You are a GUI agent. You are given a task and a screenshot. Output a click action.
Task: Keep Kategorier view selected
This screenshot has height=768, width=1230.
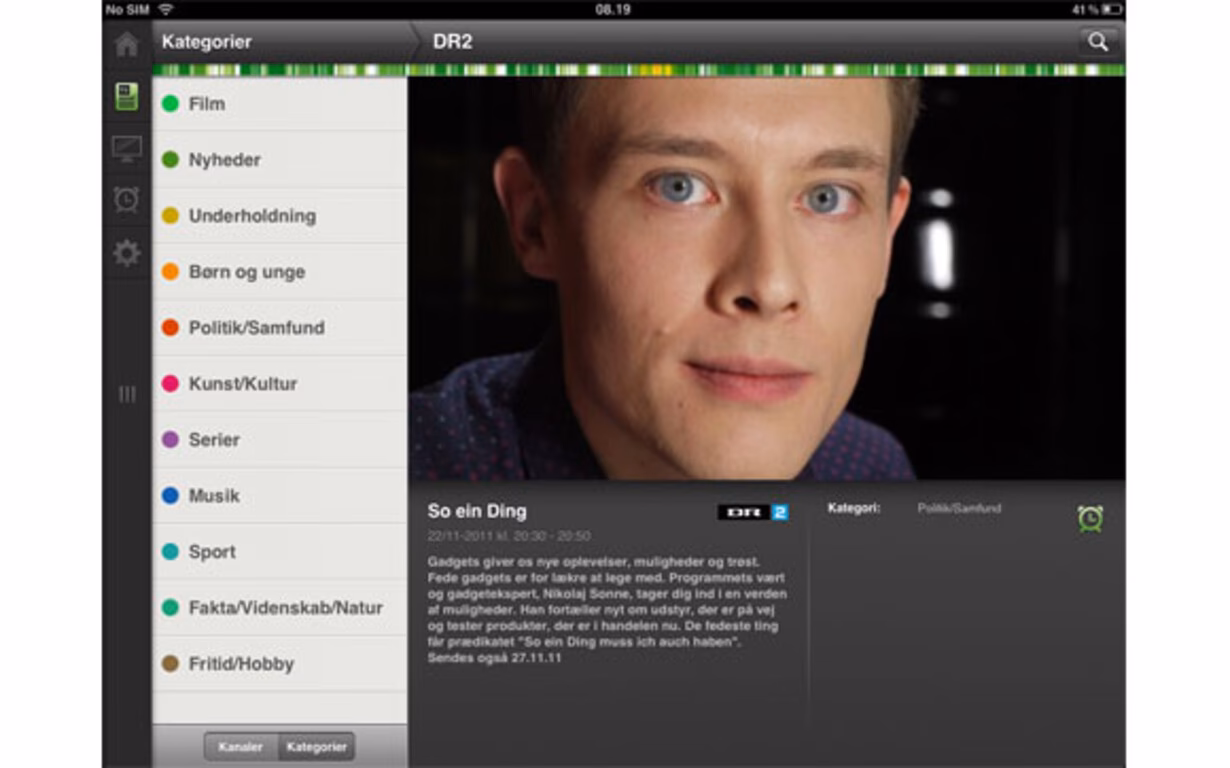[315, 747]
